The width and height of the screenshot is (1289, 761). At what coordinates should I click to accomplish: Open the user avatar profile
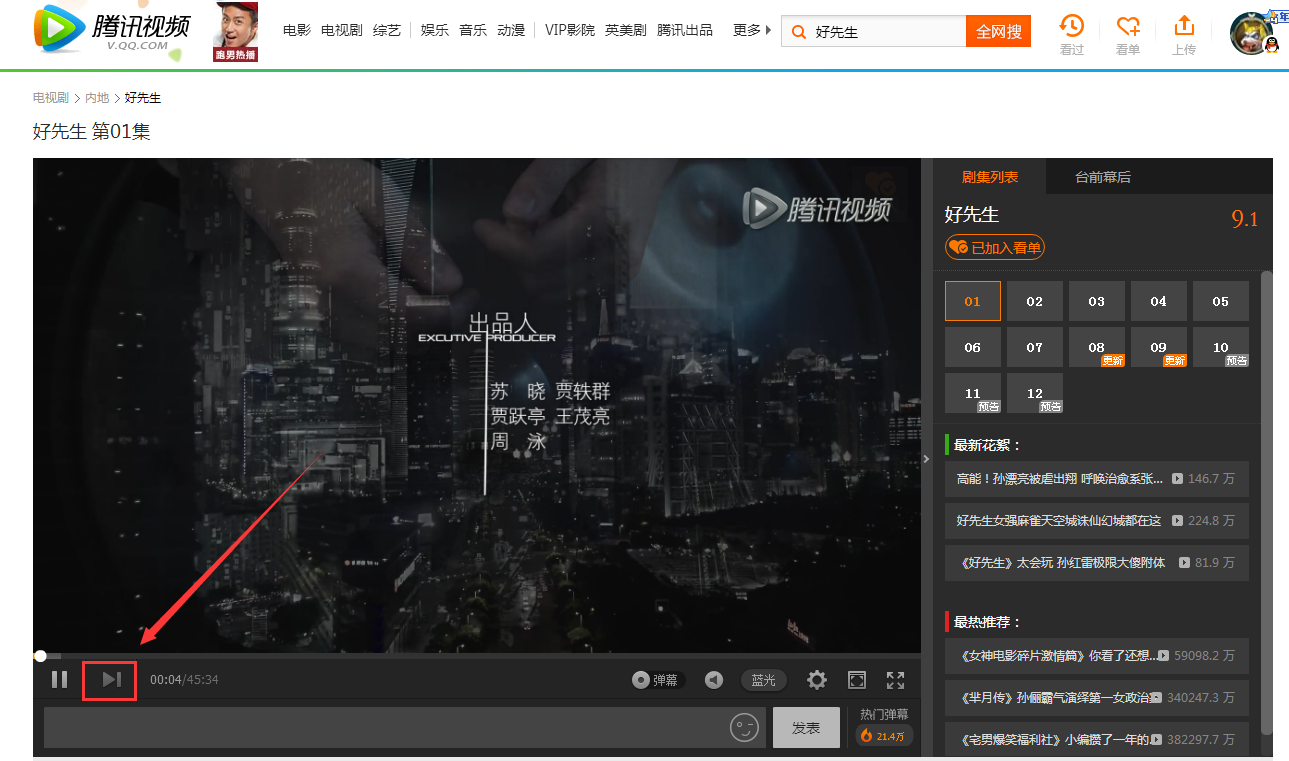click(x=1252, y=33)
